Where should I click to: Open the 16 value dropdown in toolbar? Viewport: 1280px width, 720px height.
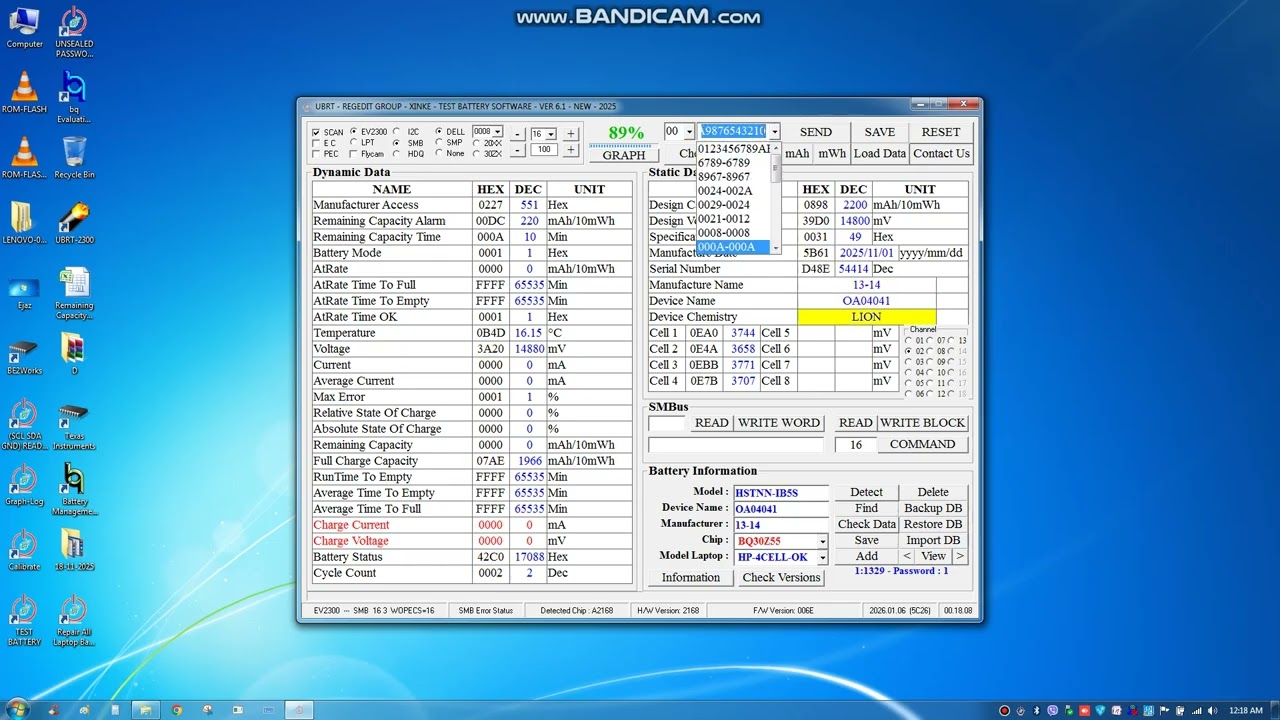(x=550, y=134)
